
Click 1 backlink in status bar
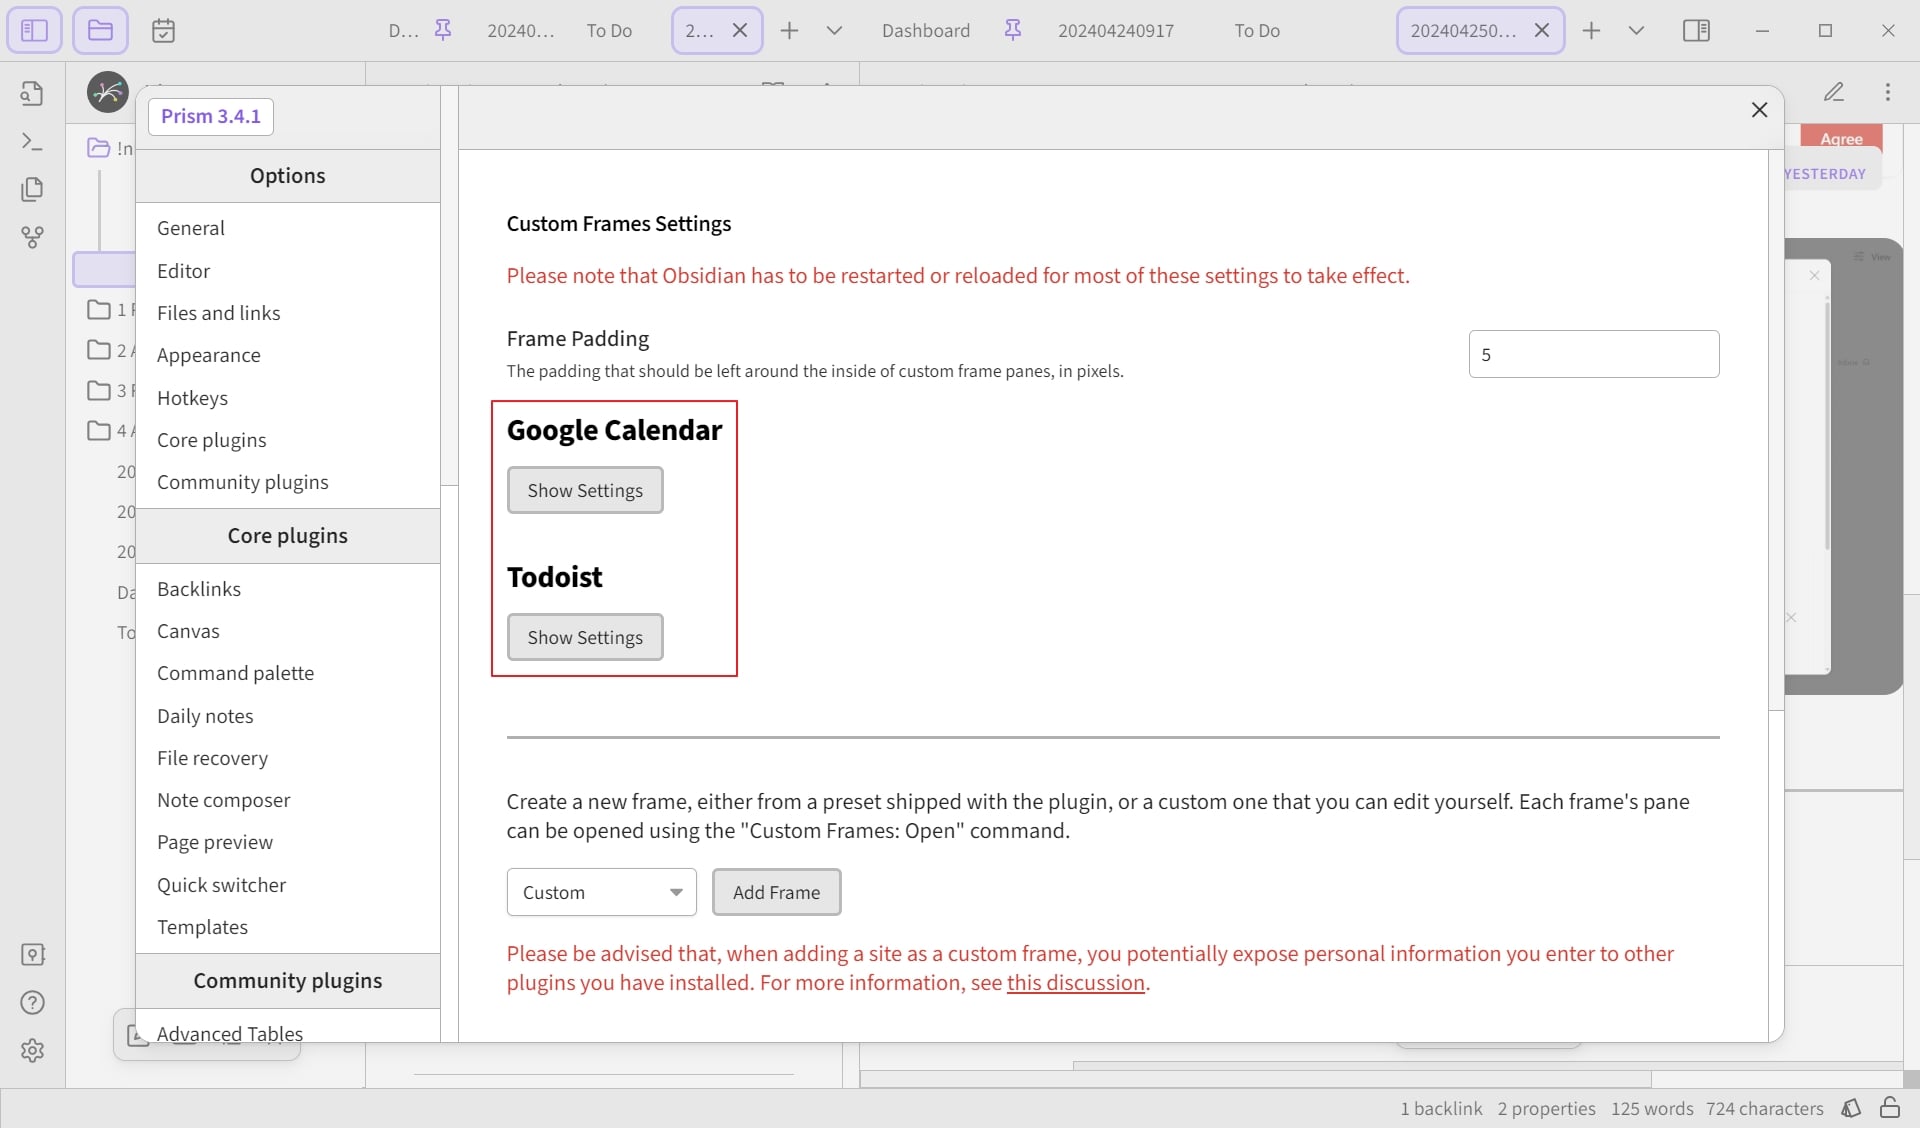click(x=1441, y=1108)
